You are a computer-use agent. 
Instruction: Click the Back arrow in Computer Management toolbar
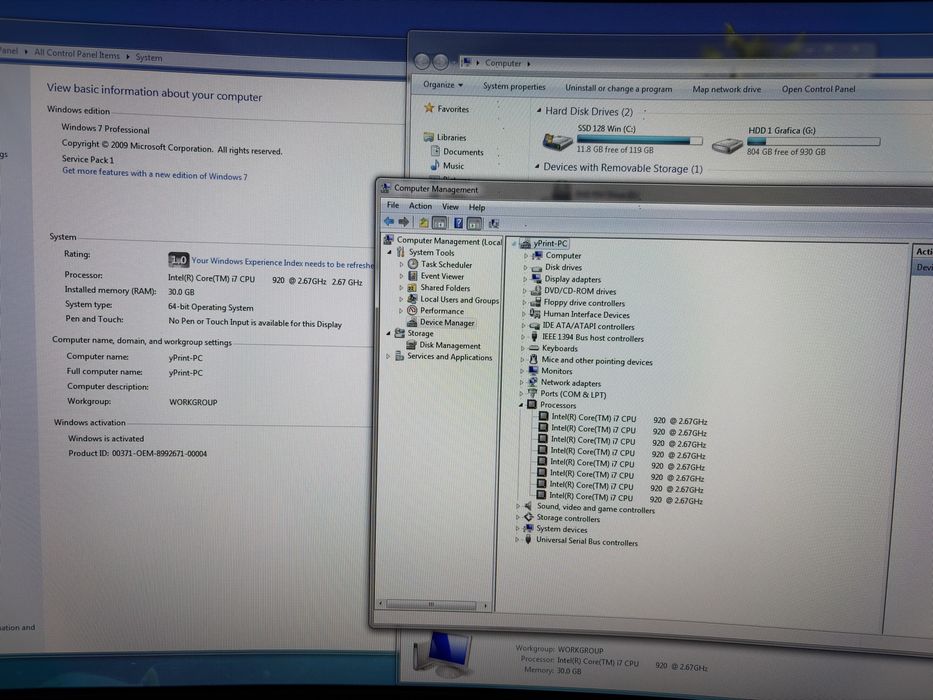coord(389,221)
